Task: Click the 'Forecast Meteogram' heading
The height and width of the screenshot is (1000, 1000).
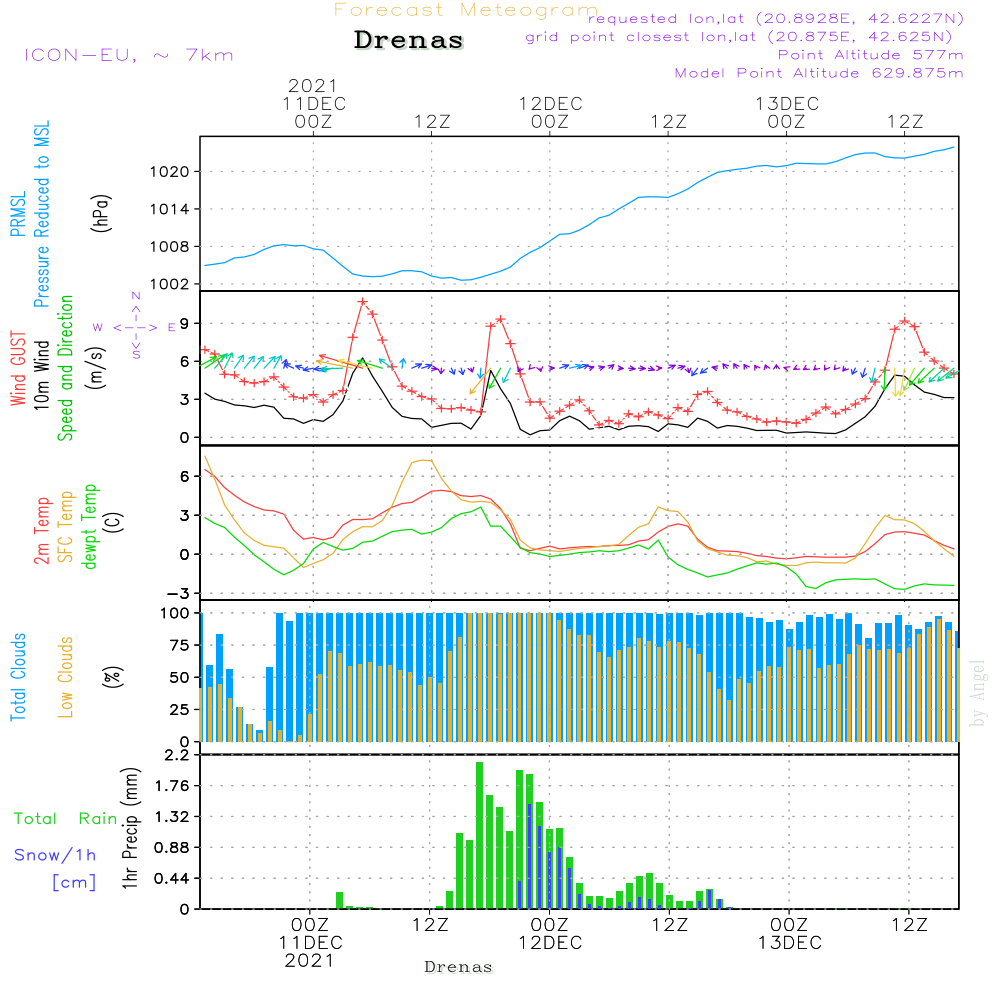Action: click(x=466, y=10)
